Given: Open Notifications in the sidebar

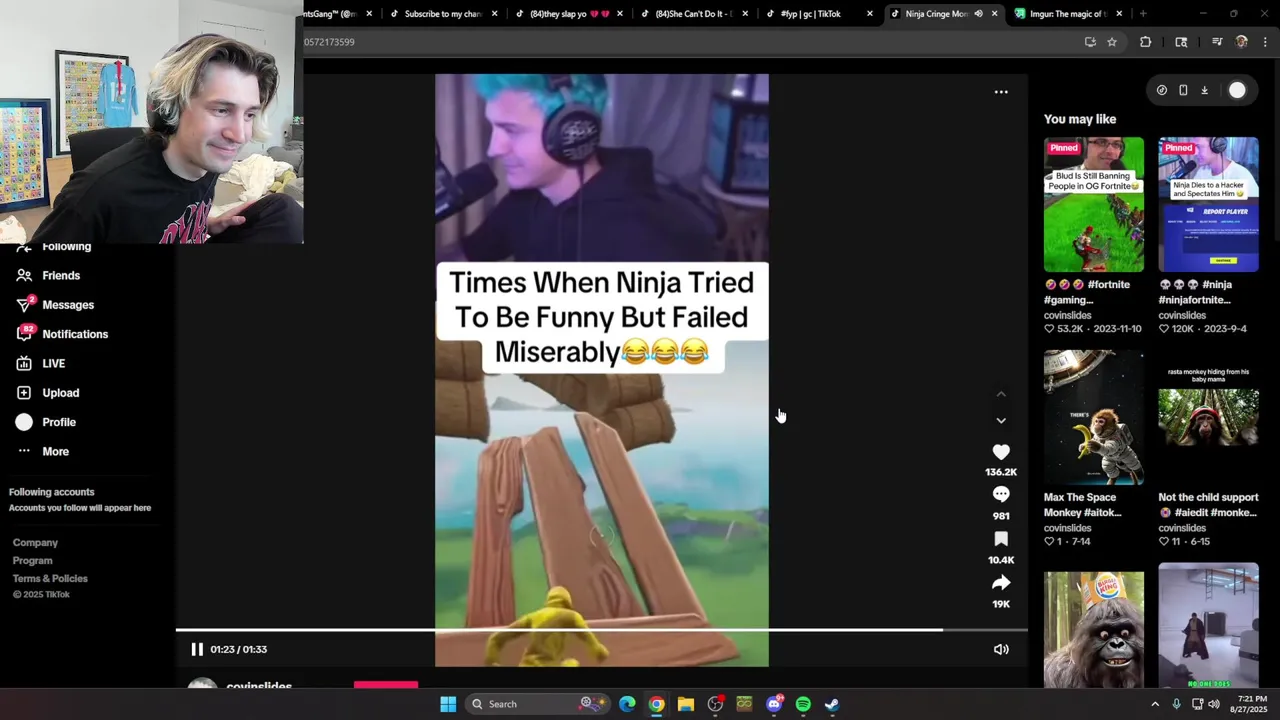Looking at the screenshot, I should 75,334.
